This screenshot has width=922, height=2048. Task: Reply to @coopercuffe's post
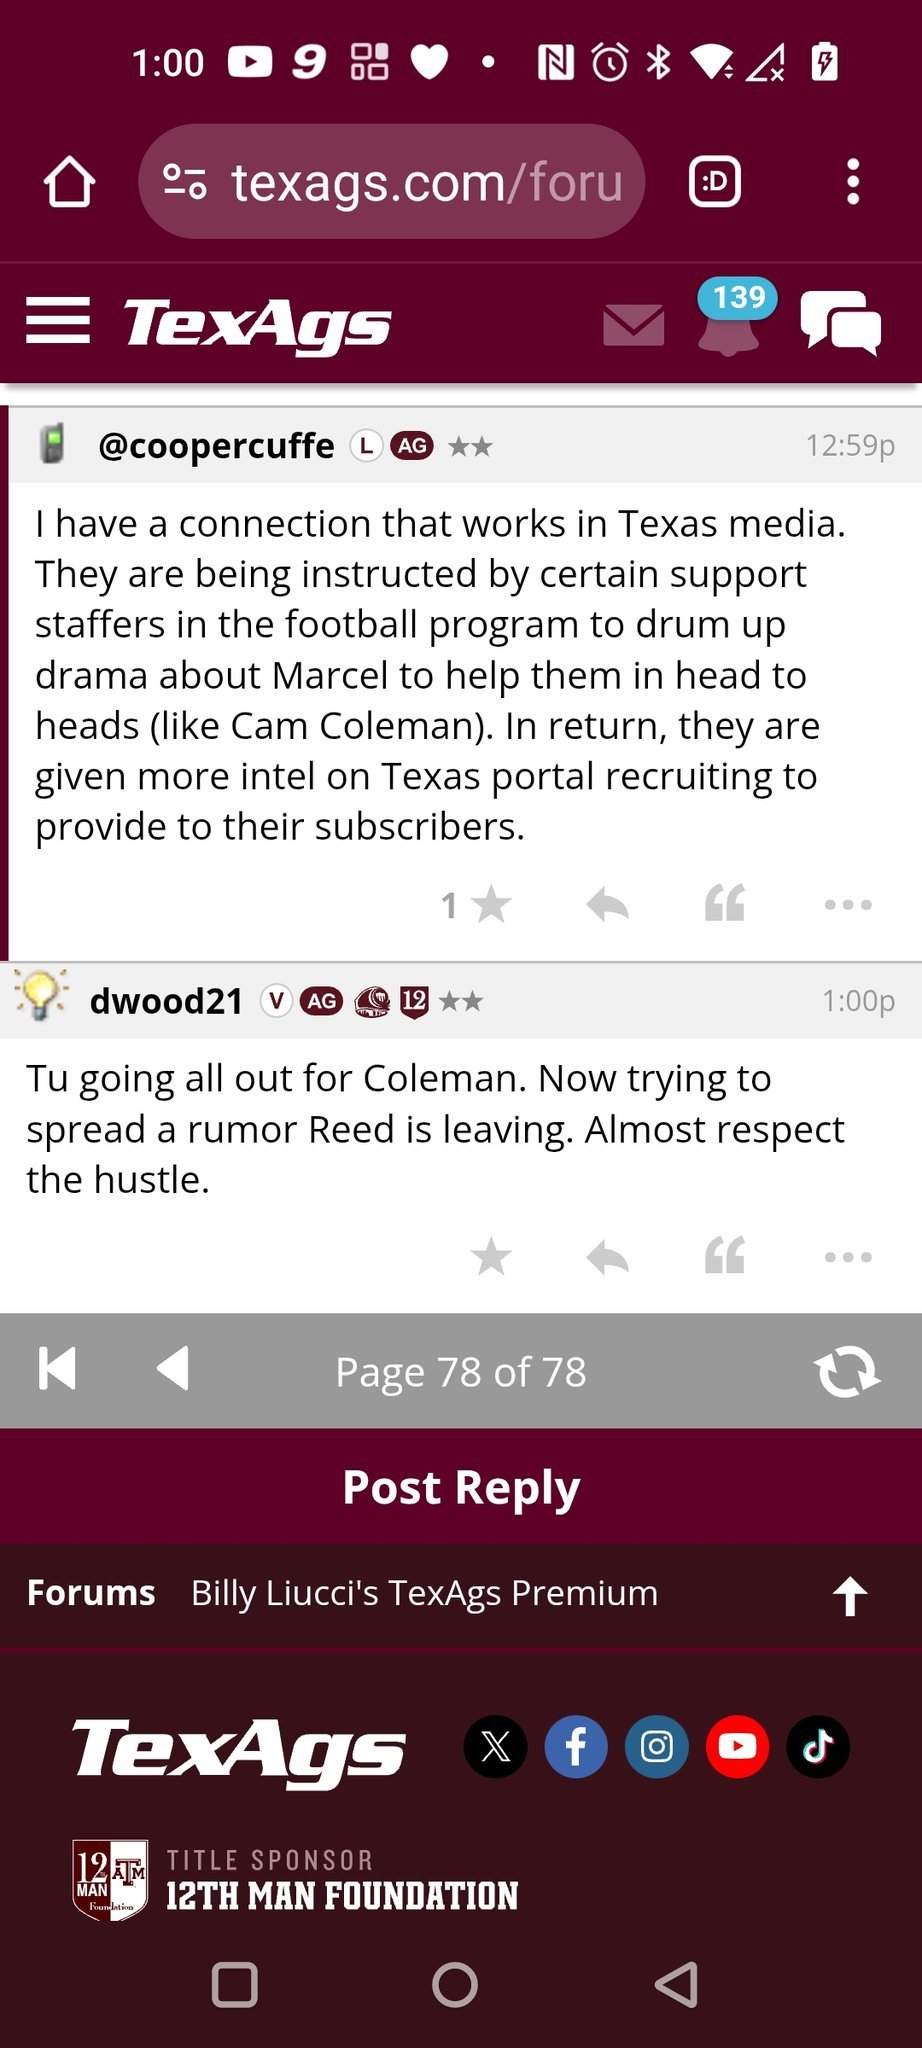point(607,905)
